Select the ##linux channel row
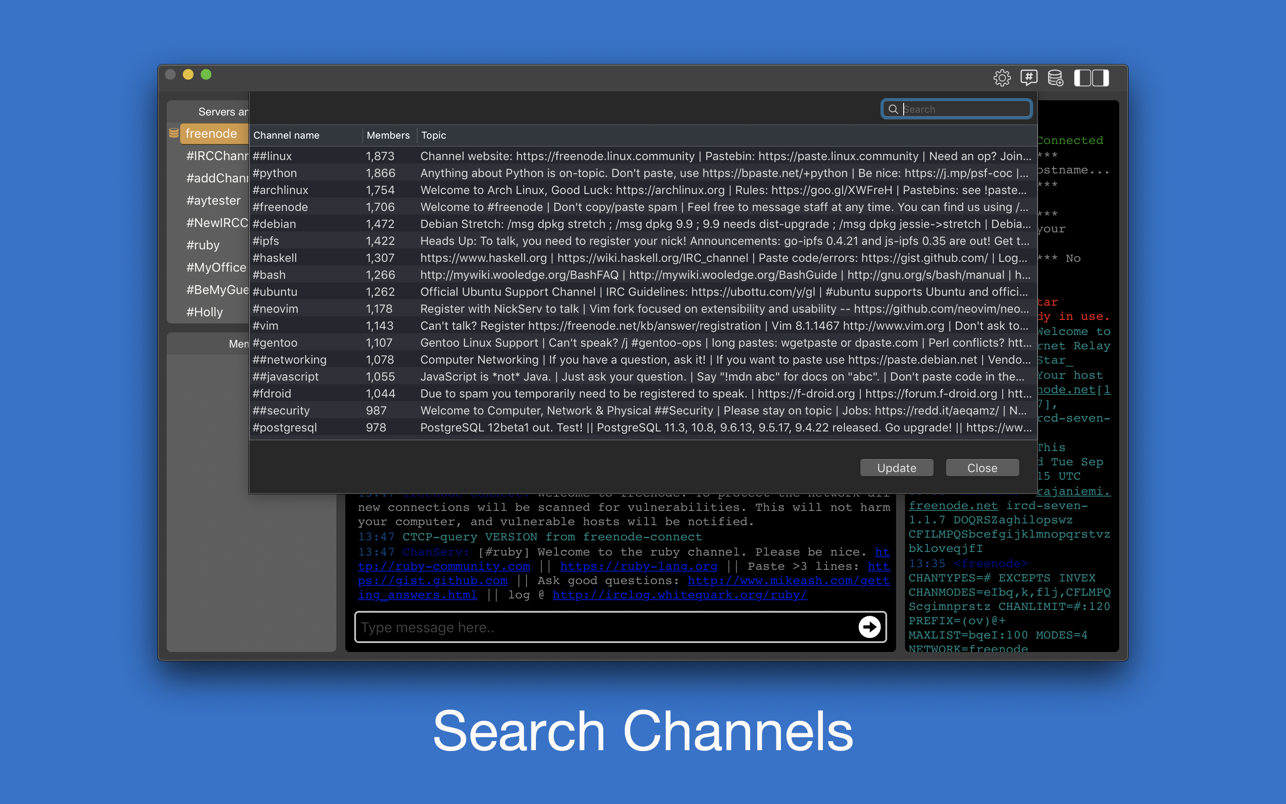 642,156
